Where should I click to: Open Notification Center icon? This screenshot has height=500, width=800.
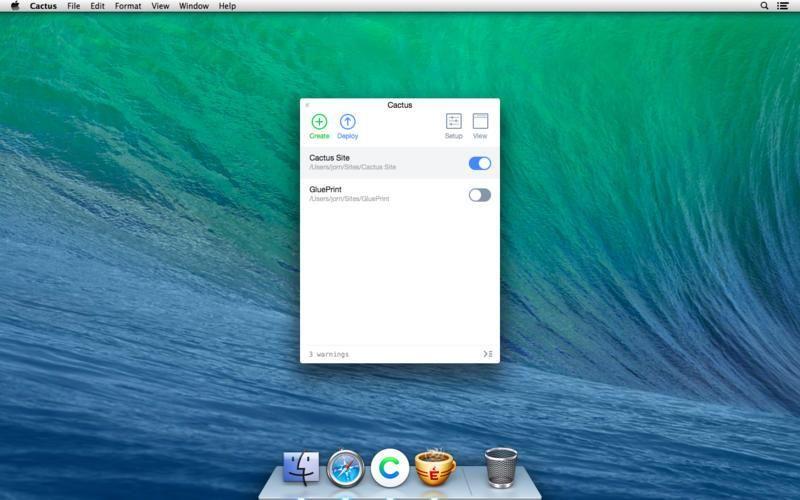(x=783, y=6)
